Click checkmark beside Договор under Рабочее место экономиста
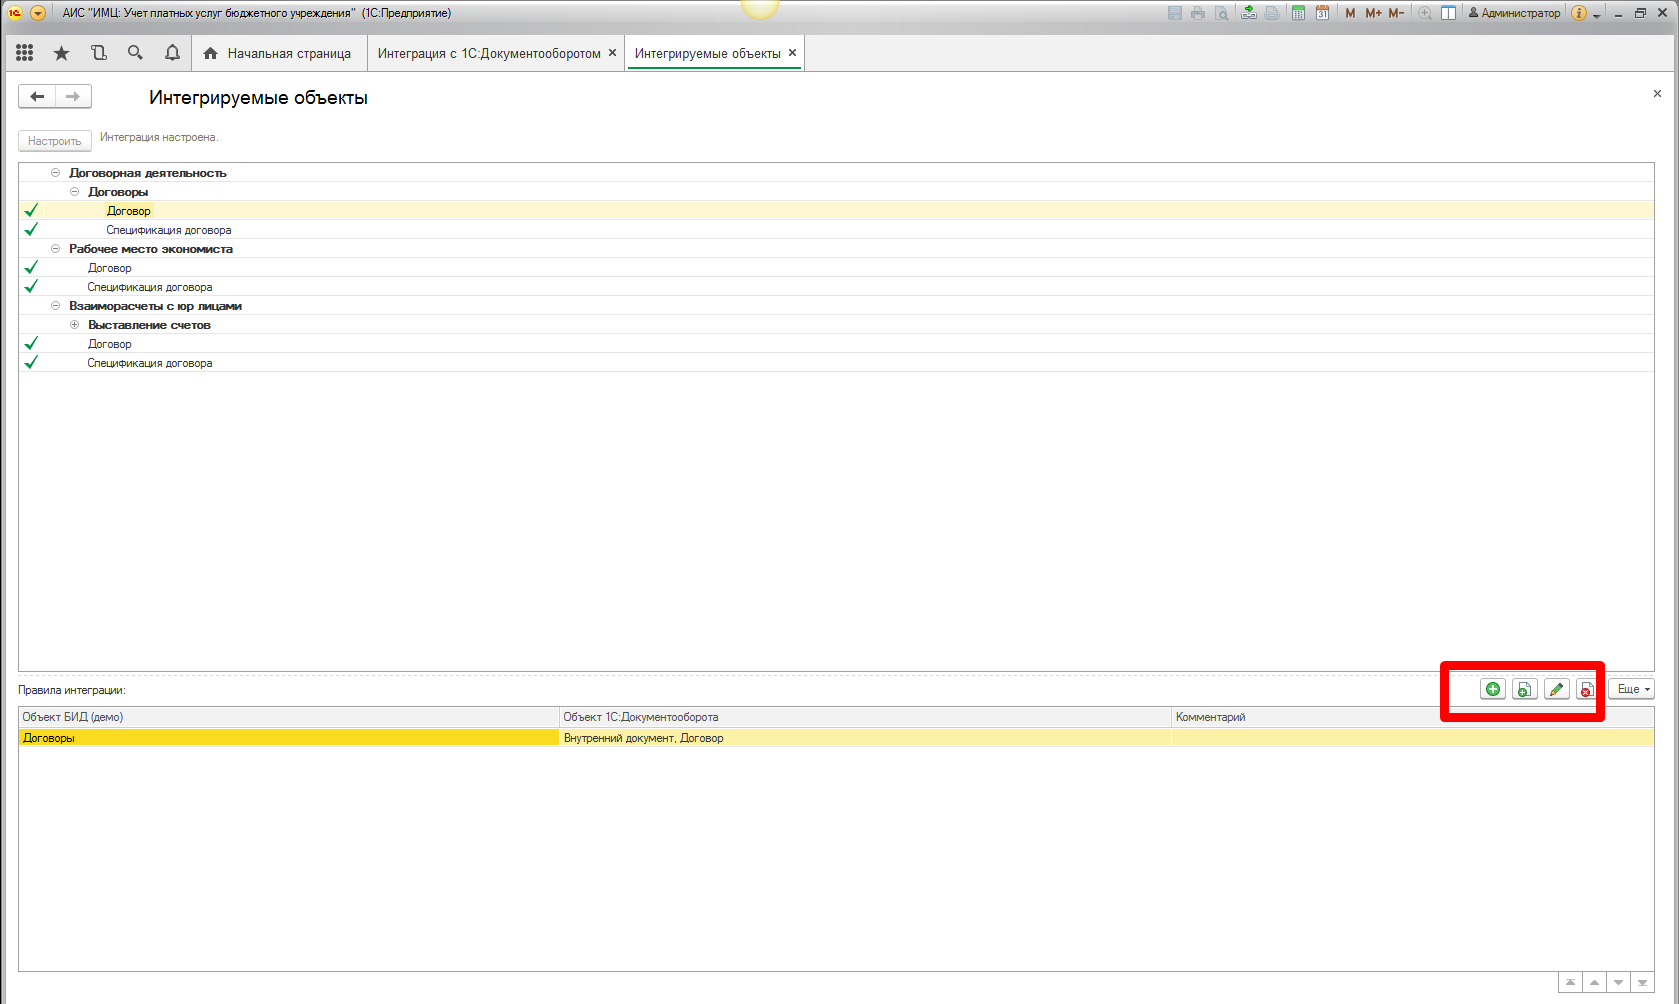Image resolution: width=1679 pixels, height=1004 pixels. tap(31, 268)
